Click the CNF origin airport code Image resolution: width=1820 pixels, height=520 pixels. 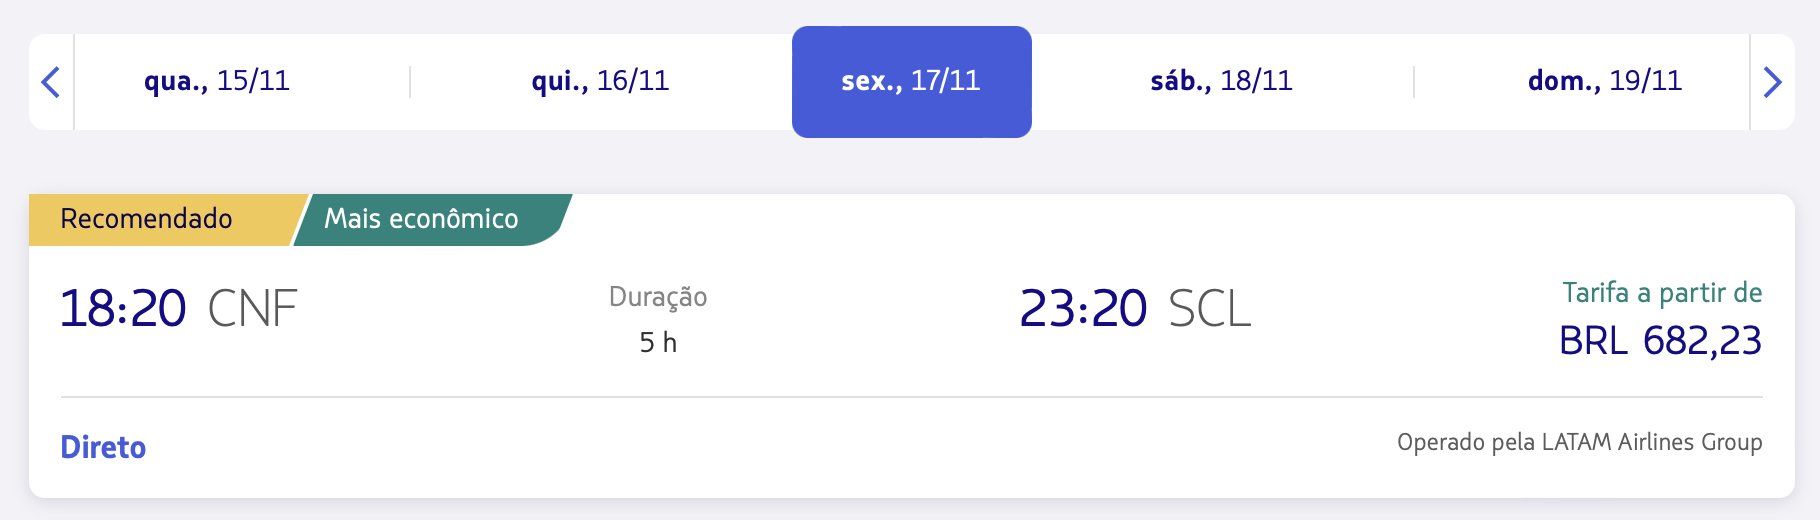tap(252, 309)
